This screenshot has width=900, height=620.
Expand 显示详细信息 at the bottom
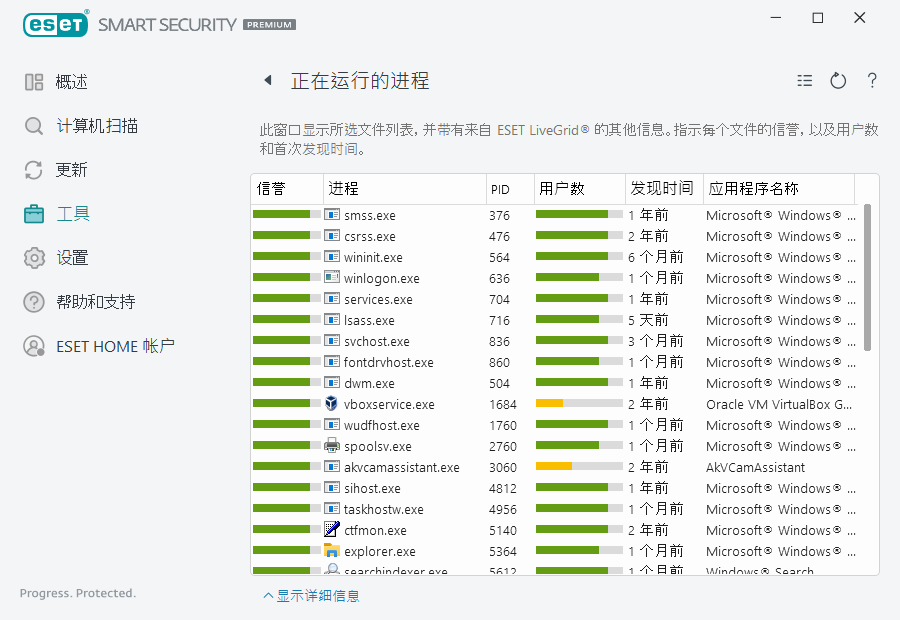(x=311, y=596)
